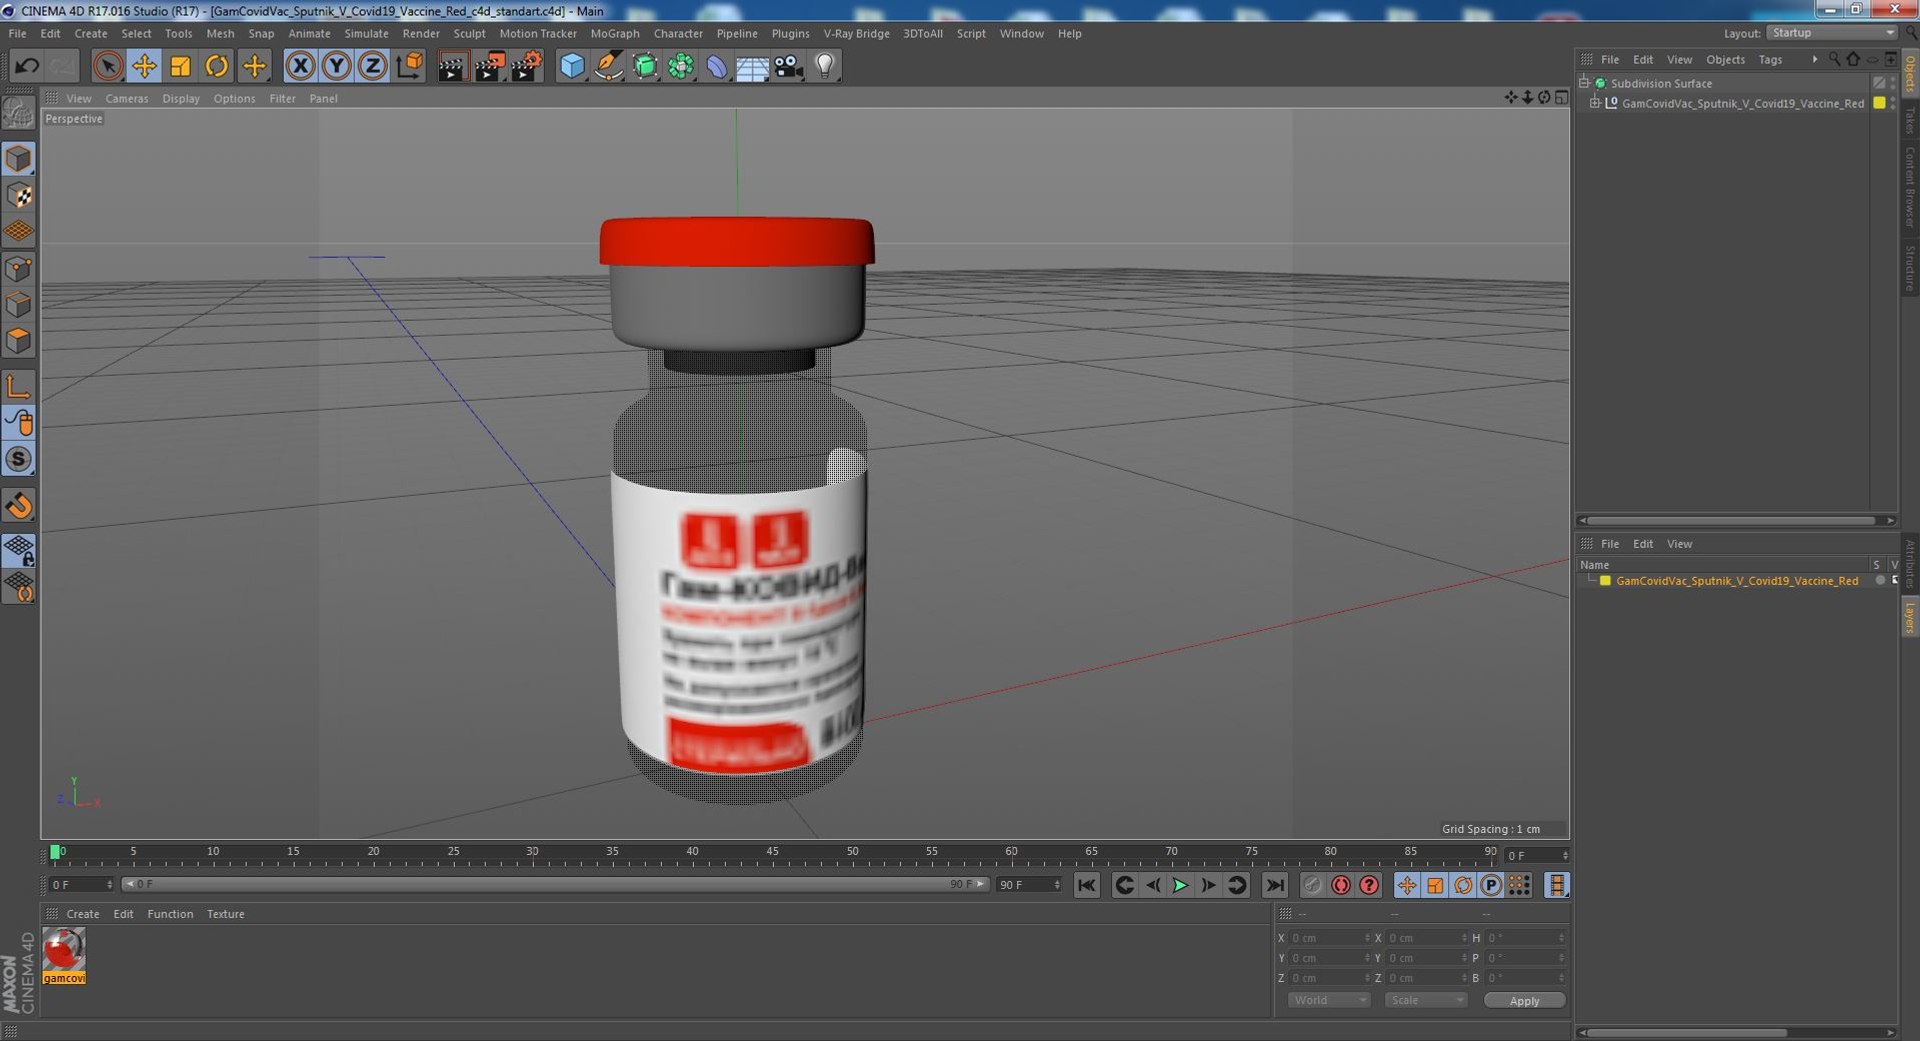
Task: Go to the end of animation
Action: point(1274,885)
